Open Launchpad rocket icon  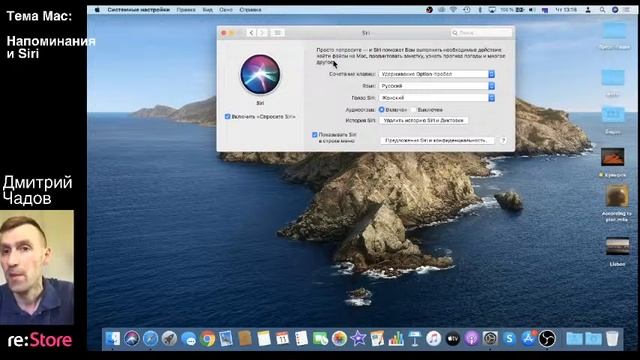click(169, 339)
